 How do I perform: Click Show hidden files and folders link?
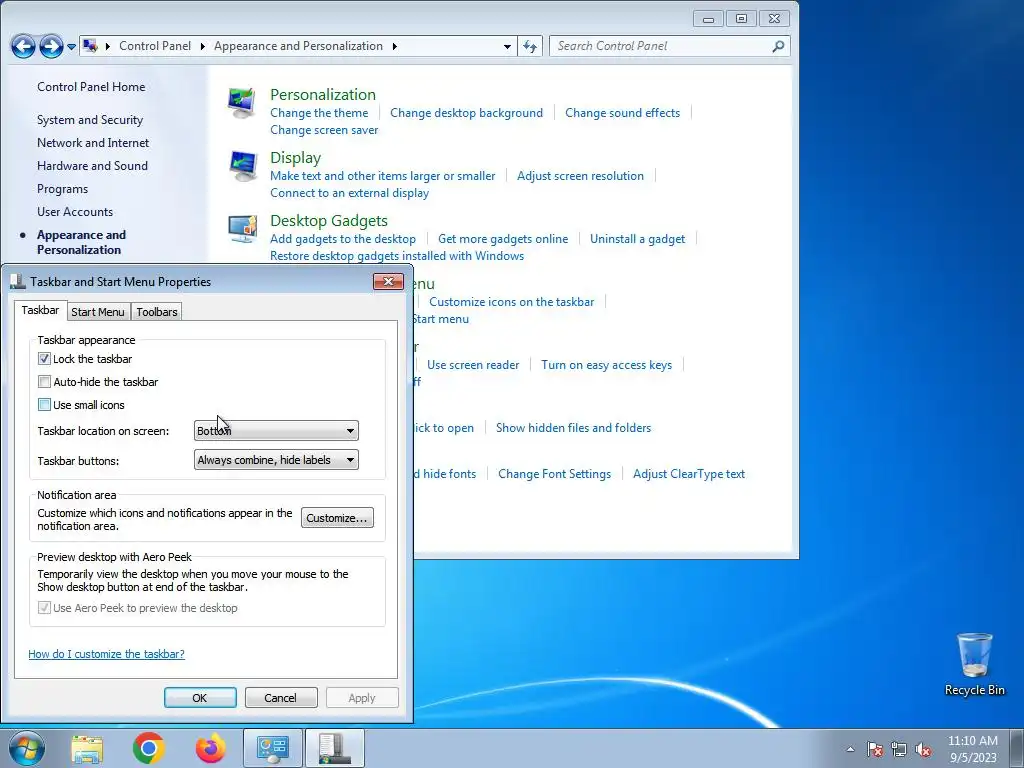click(573, 427)
